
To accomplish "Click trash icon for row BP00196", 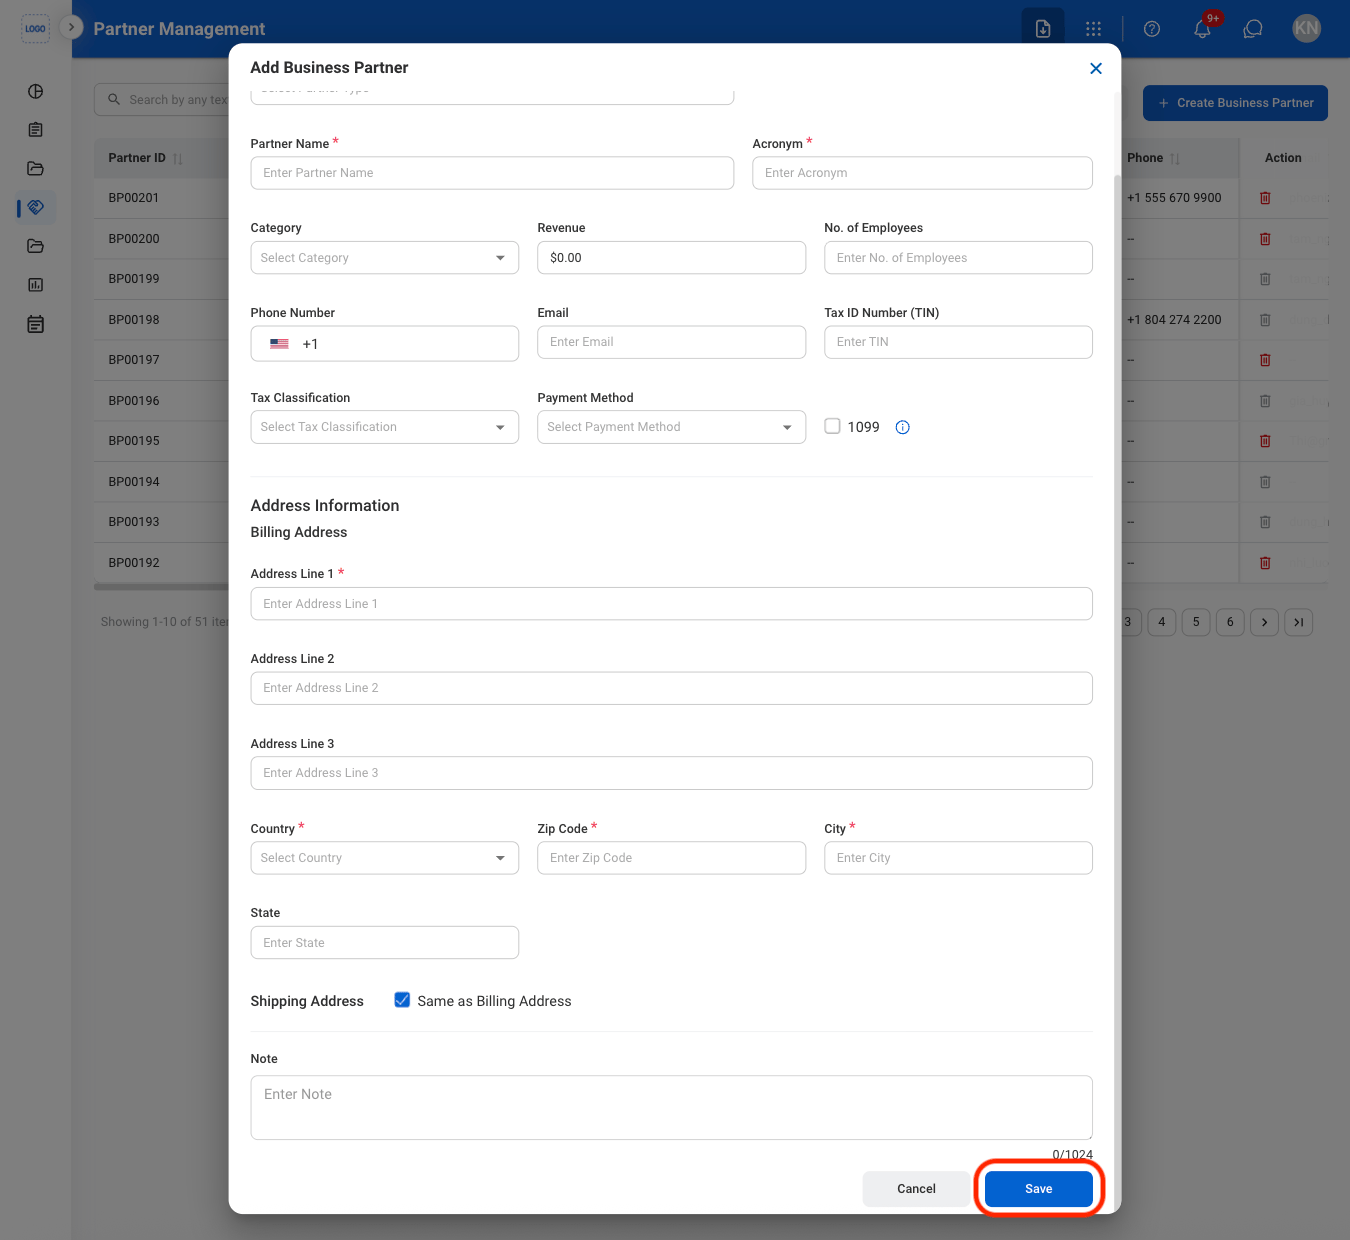I will 1265,401.
